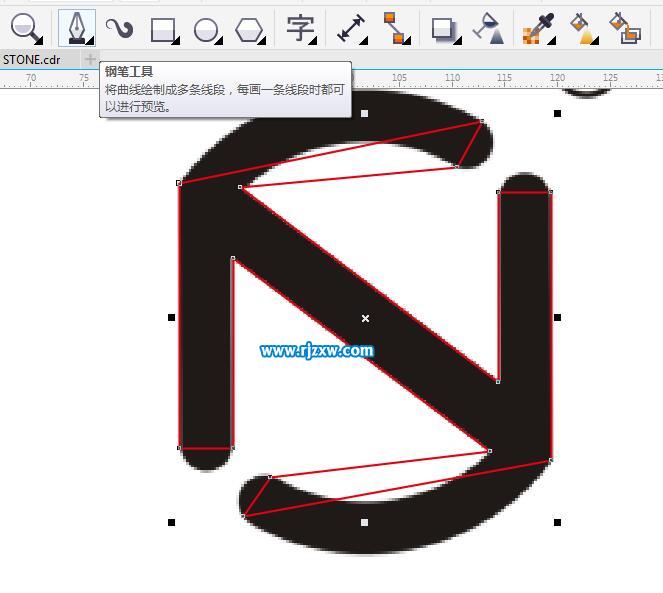The height and width of the screenshot is (593, 663).
Task: Select the Parallel Dimension tool
Action: (x=351, y=28)
